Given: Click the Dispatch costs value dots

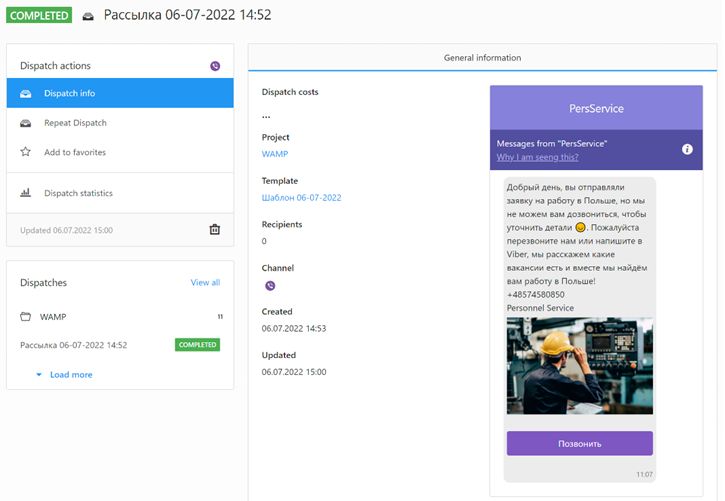Looking at the screenshot, I should click(x=266, y=116).
